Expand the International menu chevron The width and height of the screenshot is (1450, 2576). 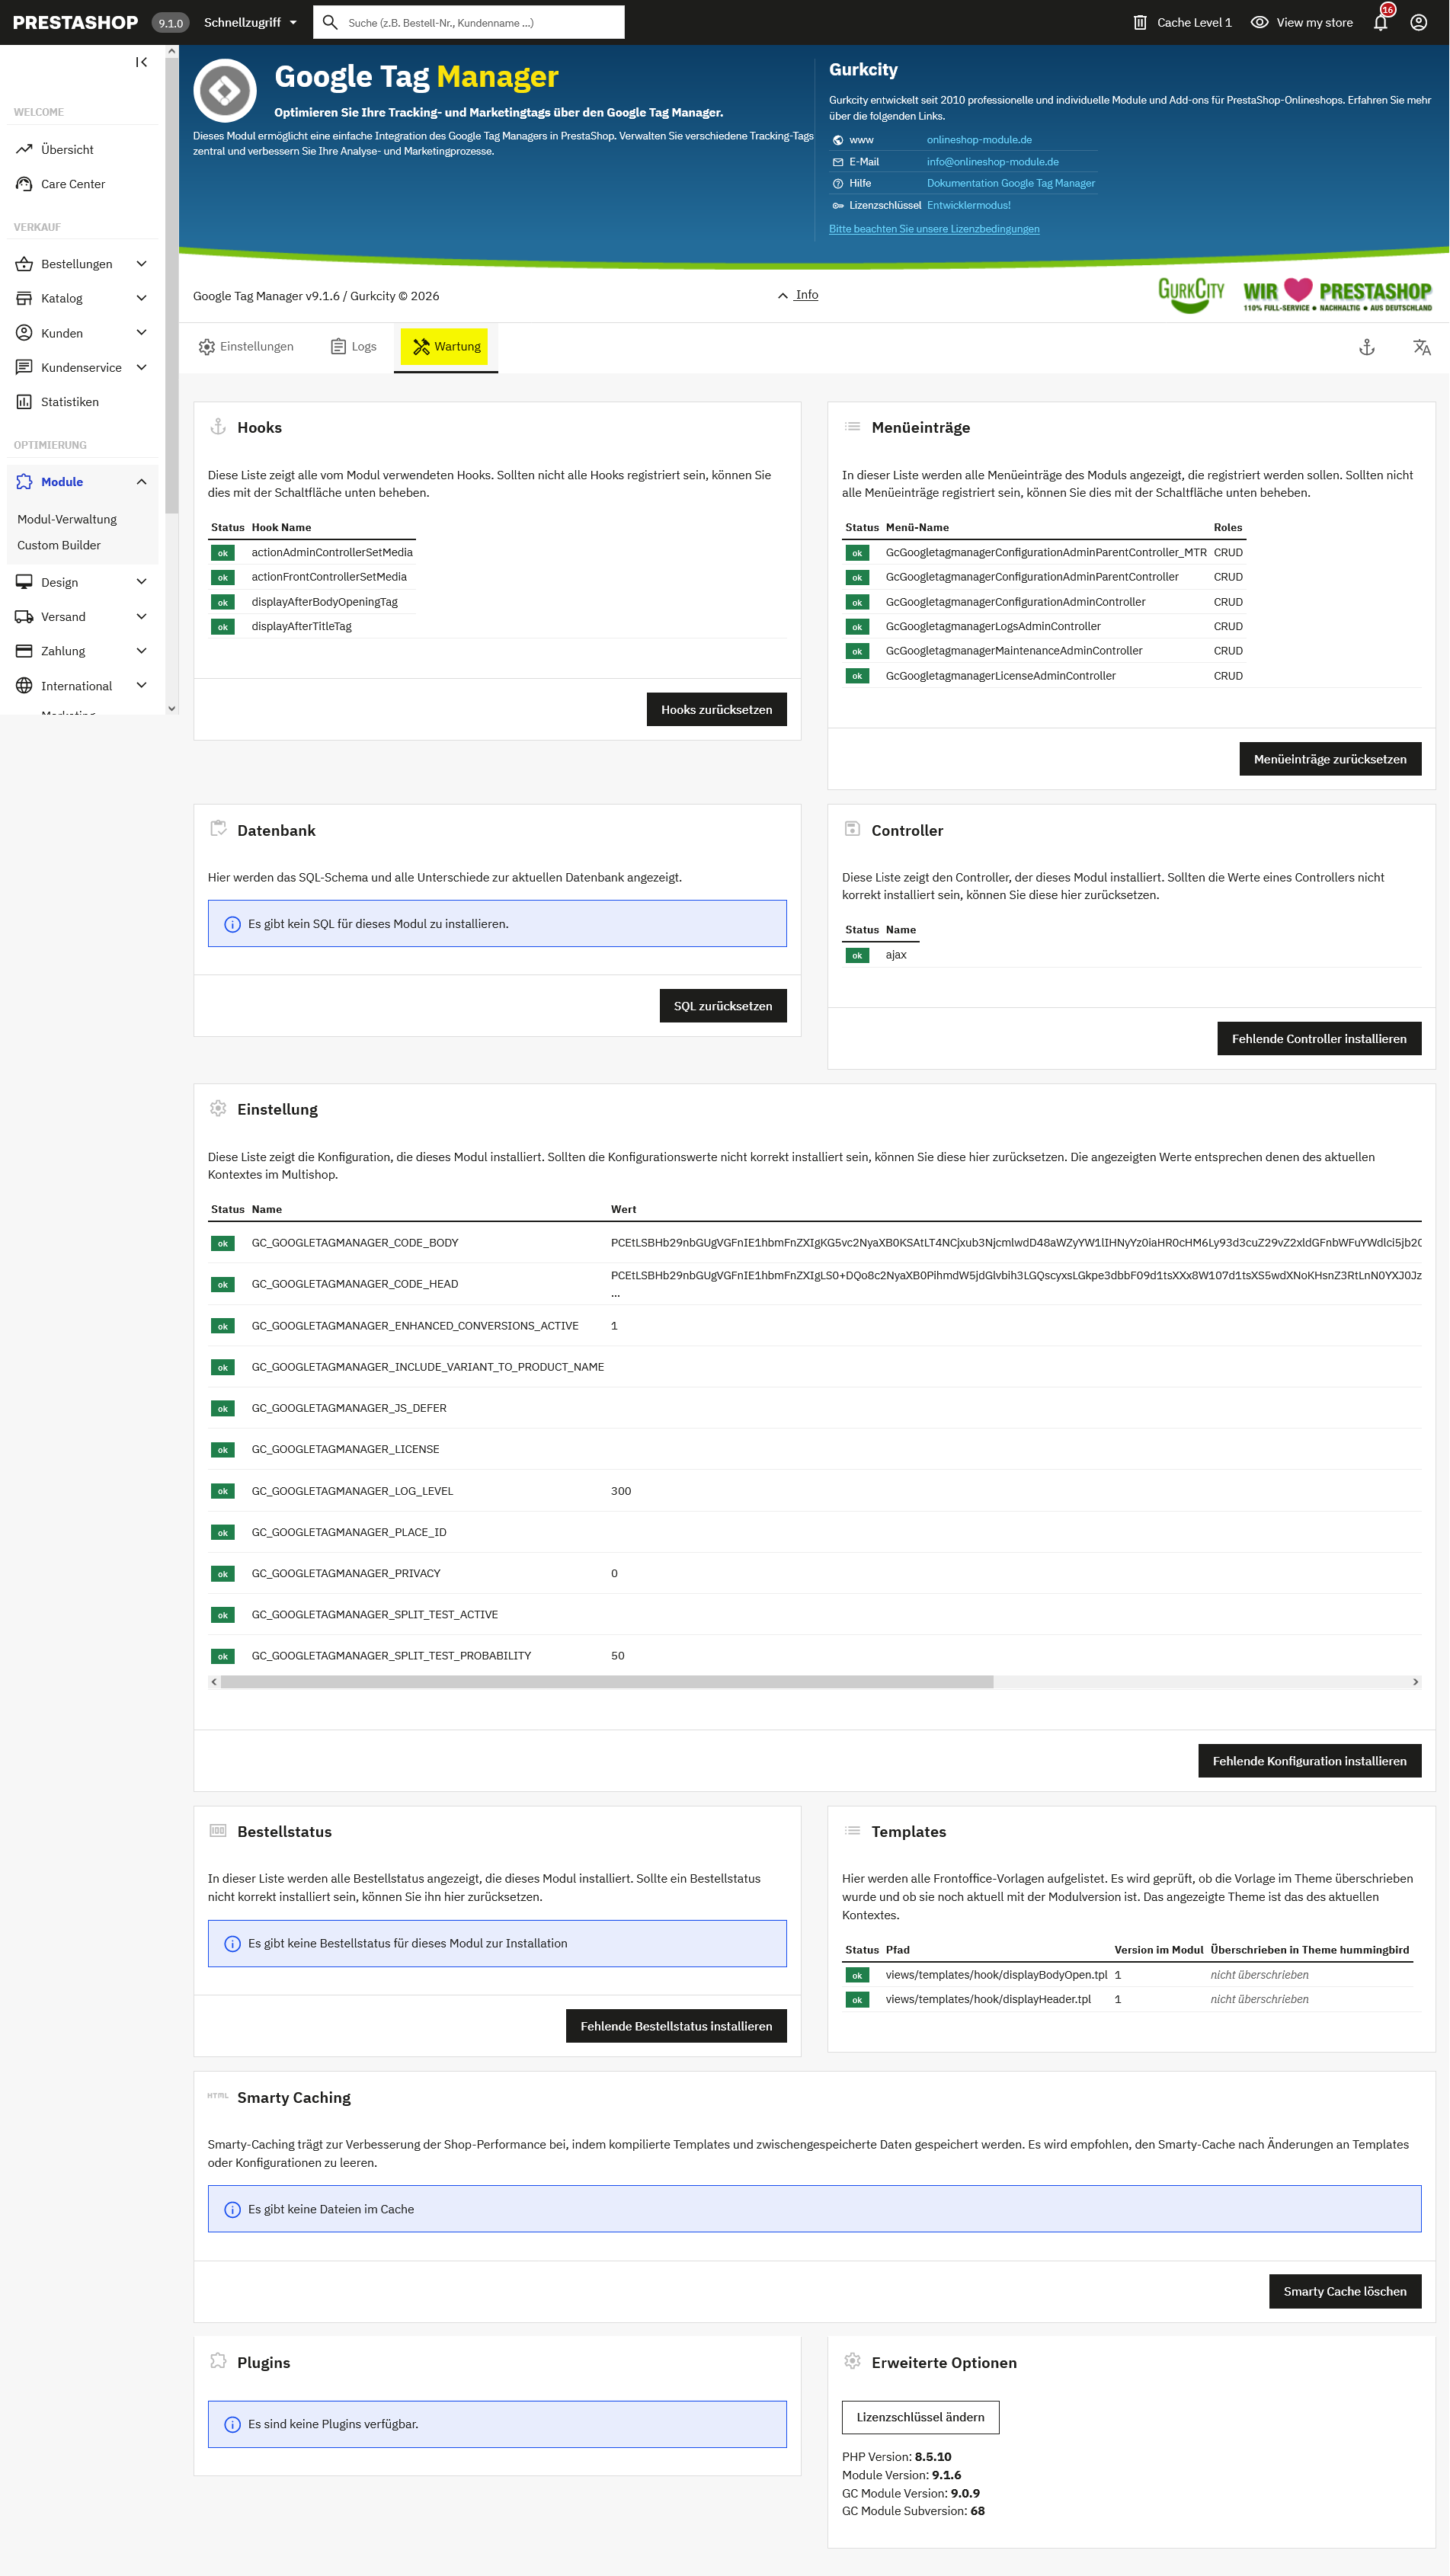[x=142, y=686]
